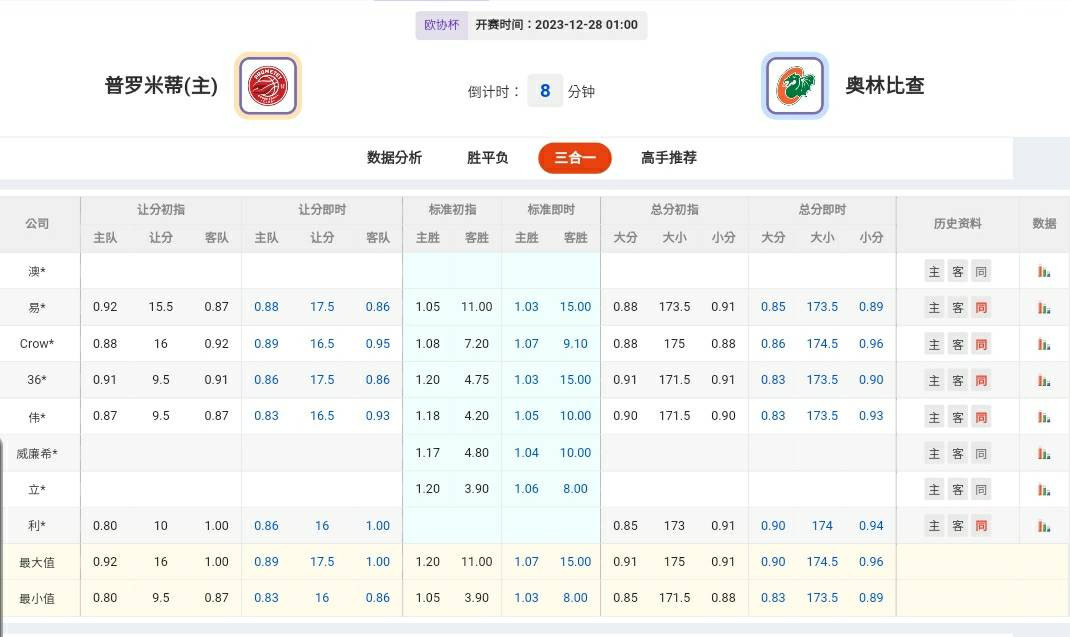
Task: Open data chart icon for Crow* row
Action: 1043,344
